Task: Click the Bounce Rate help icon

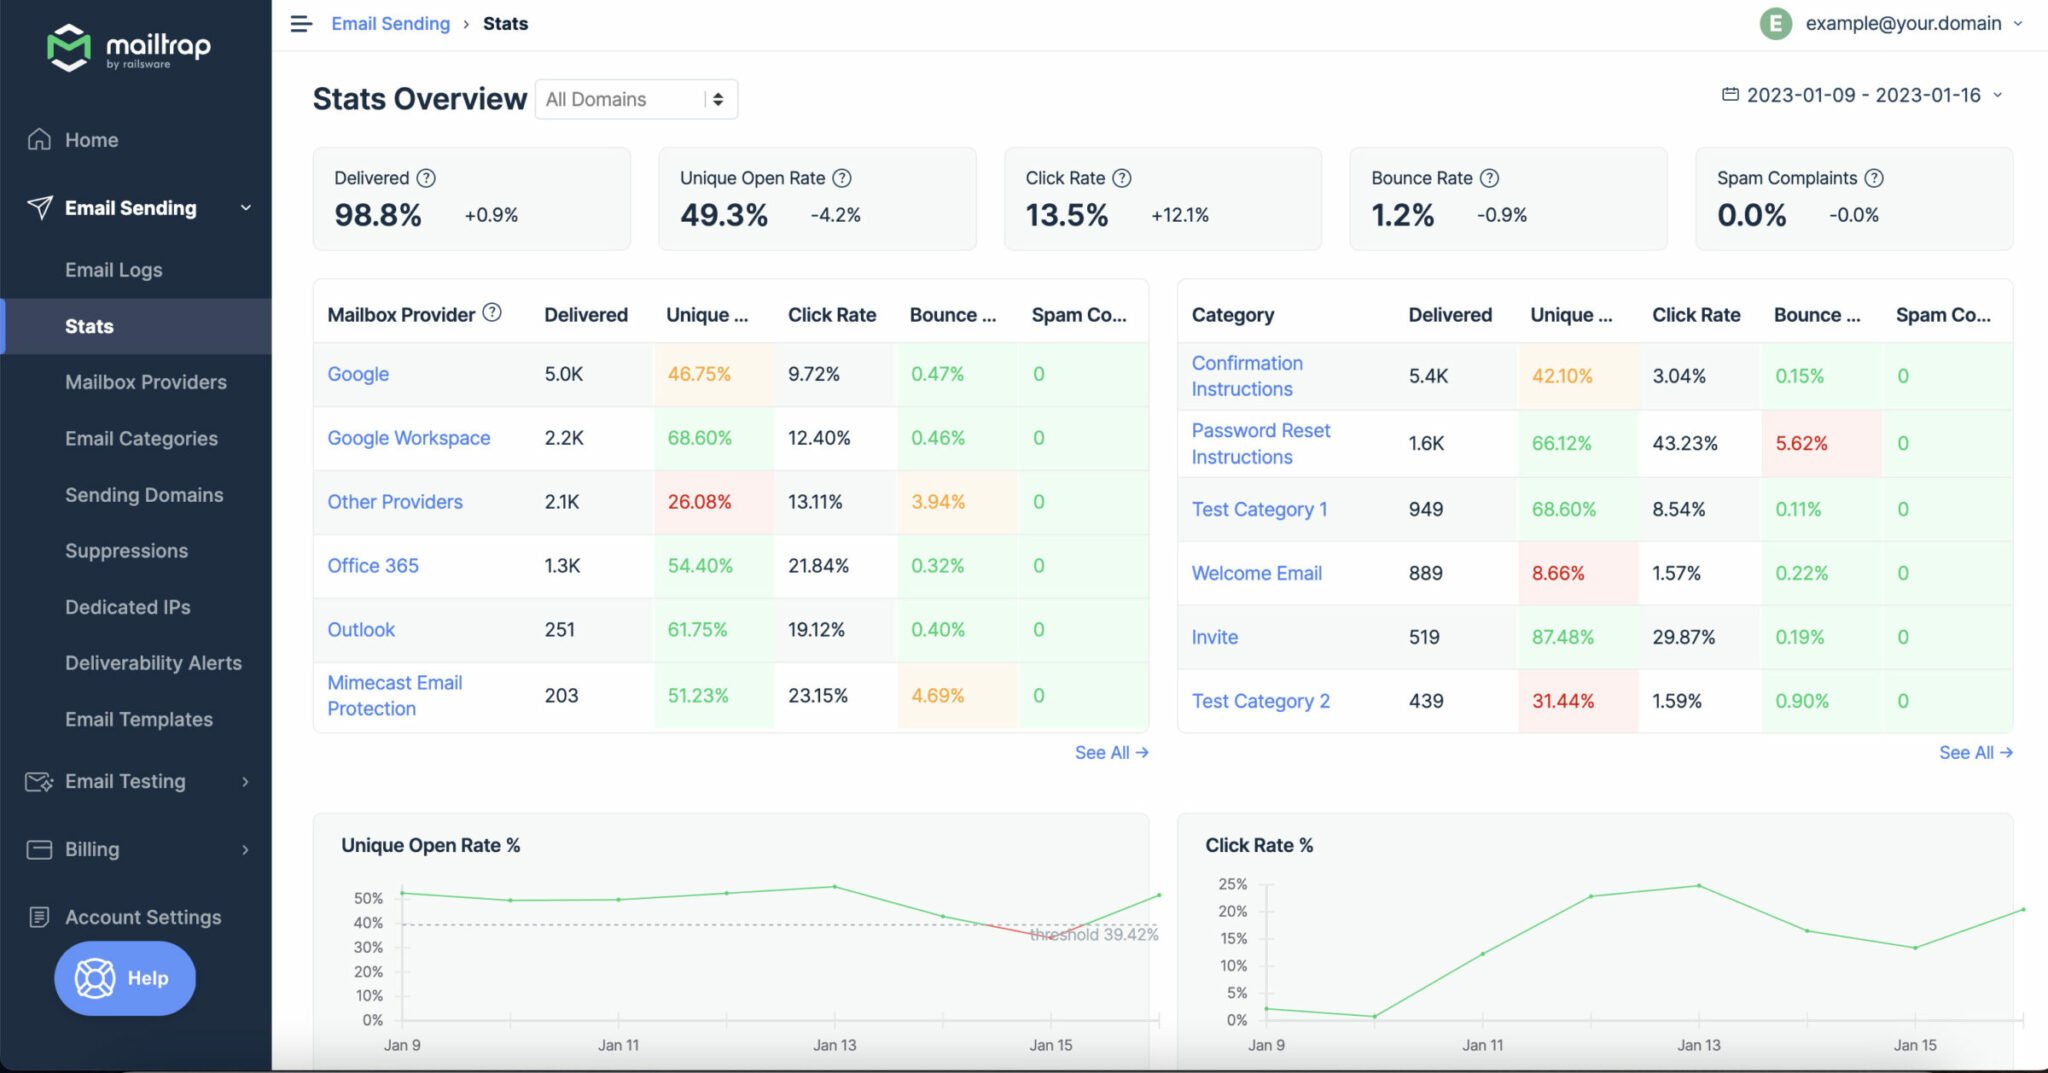Action: pyautogui.click(x=1489, y=178)
